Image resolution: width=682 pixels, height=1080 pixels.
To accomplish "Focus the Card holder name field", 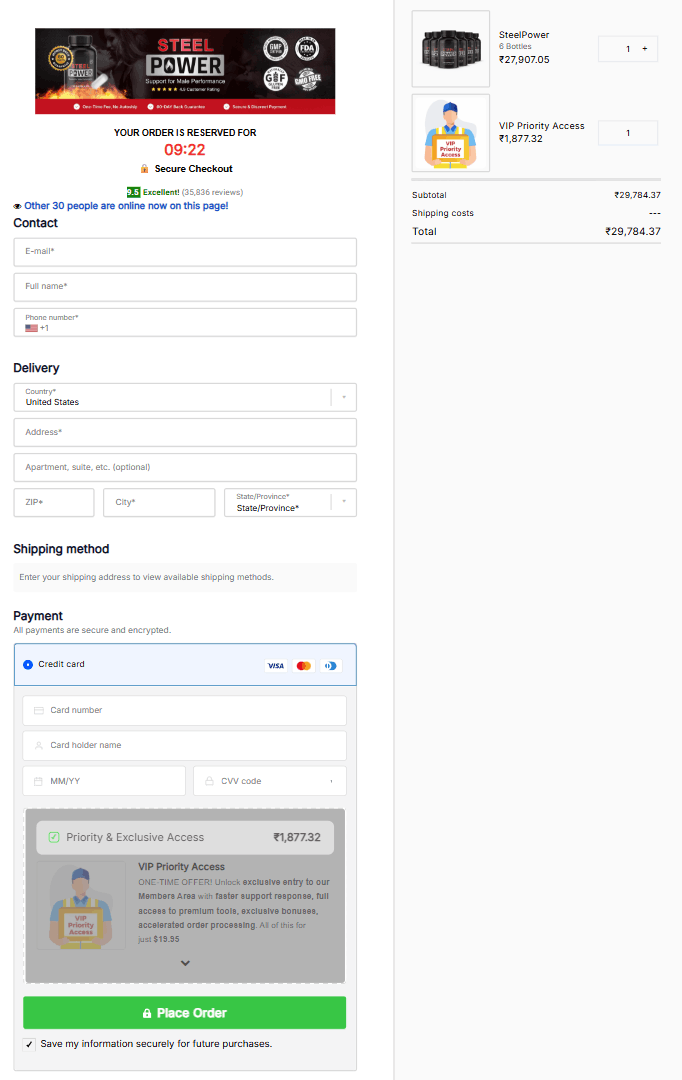I will 185,746.
